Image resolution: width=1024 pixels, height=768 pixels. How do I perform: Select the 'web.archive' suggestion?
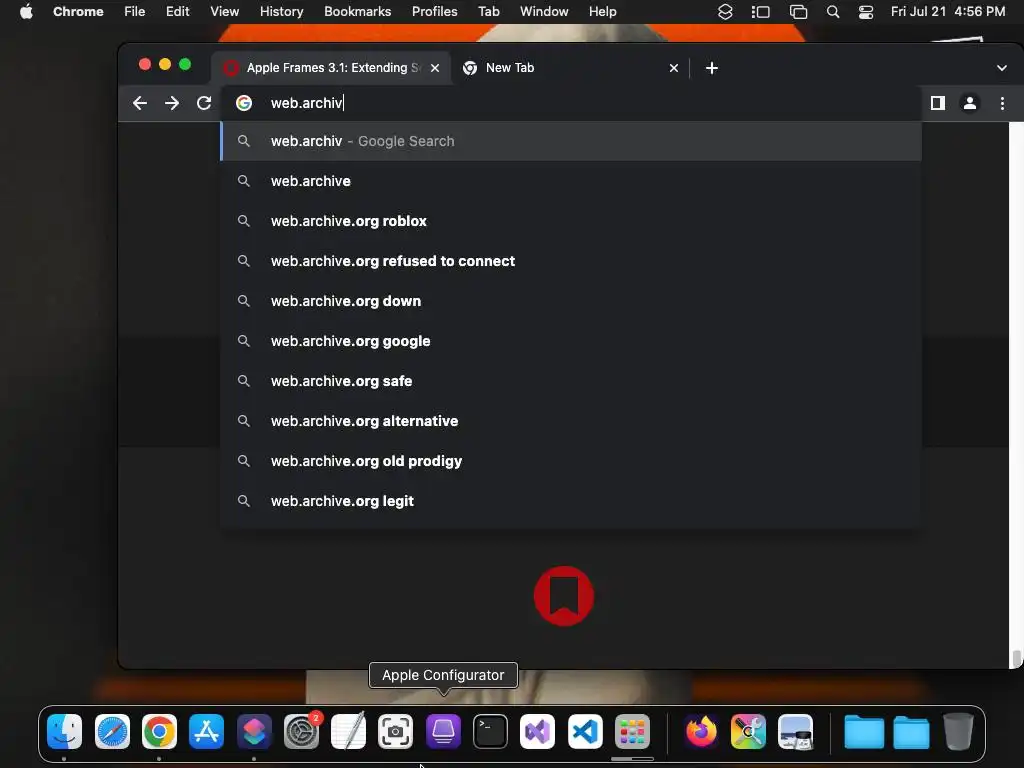coord(571,181)
